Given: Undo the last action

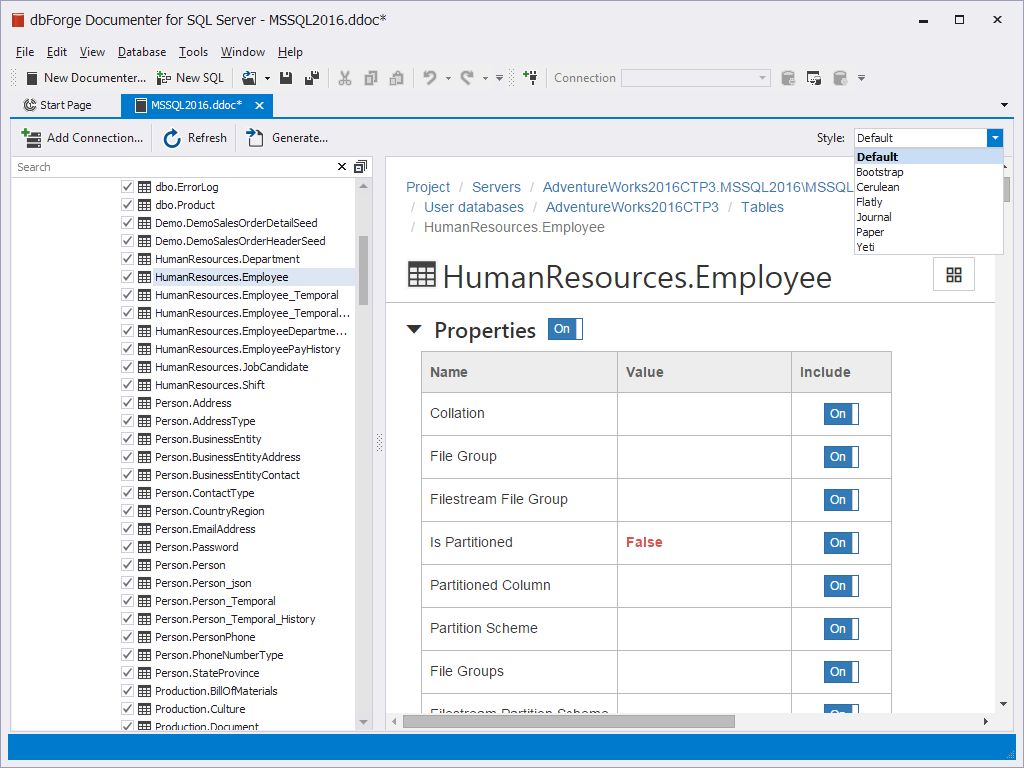Looking at the screenshot, I should point(428,78).
